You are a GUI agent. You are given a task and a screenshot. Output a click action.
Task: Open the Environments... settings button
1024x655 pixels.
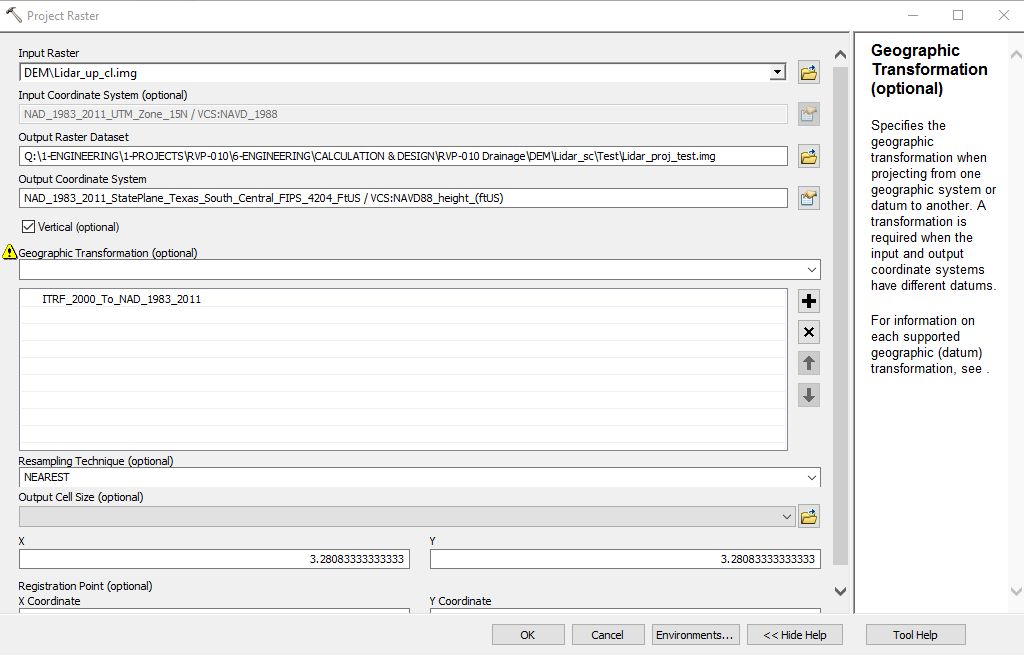coord(695,635)
